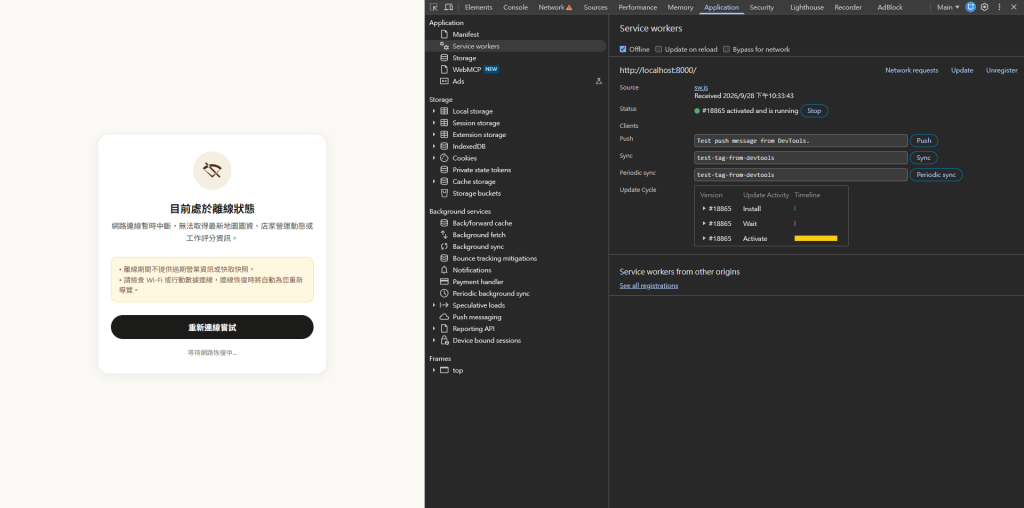Screen dimensions: 1024x508
Task: Click the Back/forward cache icon
Action: tap(445, 223)
